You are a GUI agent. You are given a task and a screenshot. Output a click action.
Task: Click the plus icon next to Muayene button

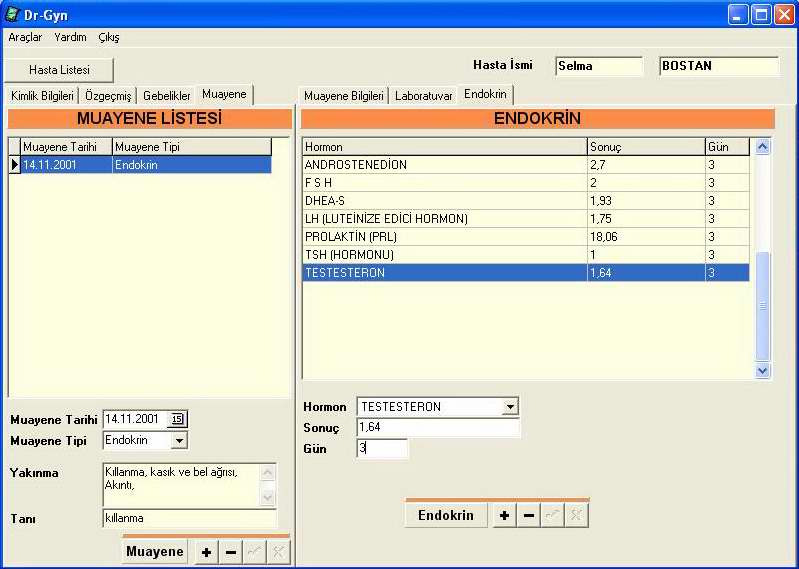pos(207,552)
